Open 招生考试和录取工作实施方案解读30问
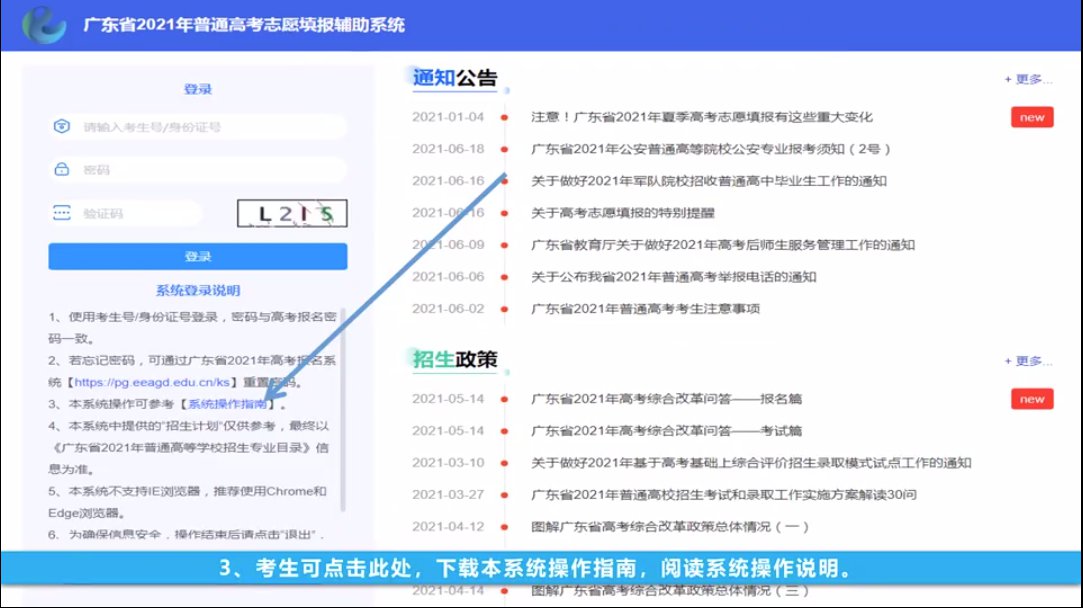The height and width of the screenshot is (608, 1083). click(723, 495)
